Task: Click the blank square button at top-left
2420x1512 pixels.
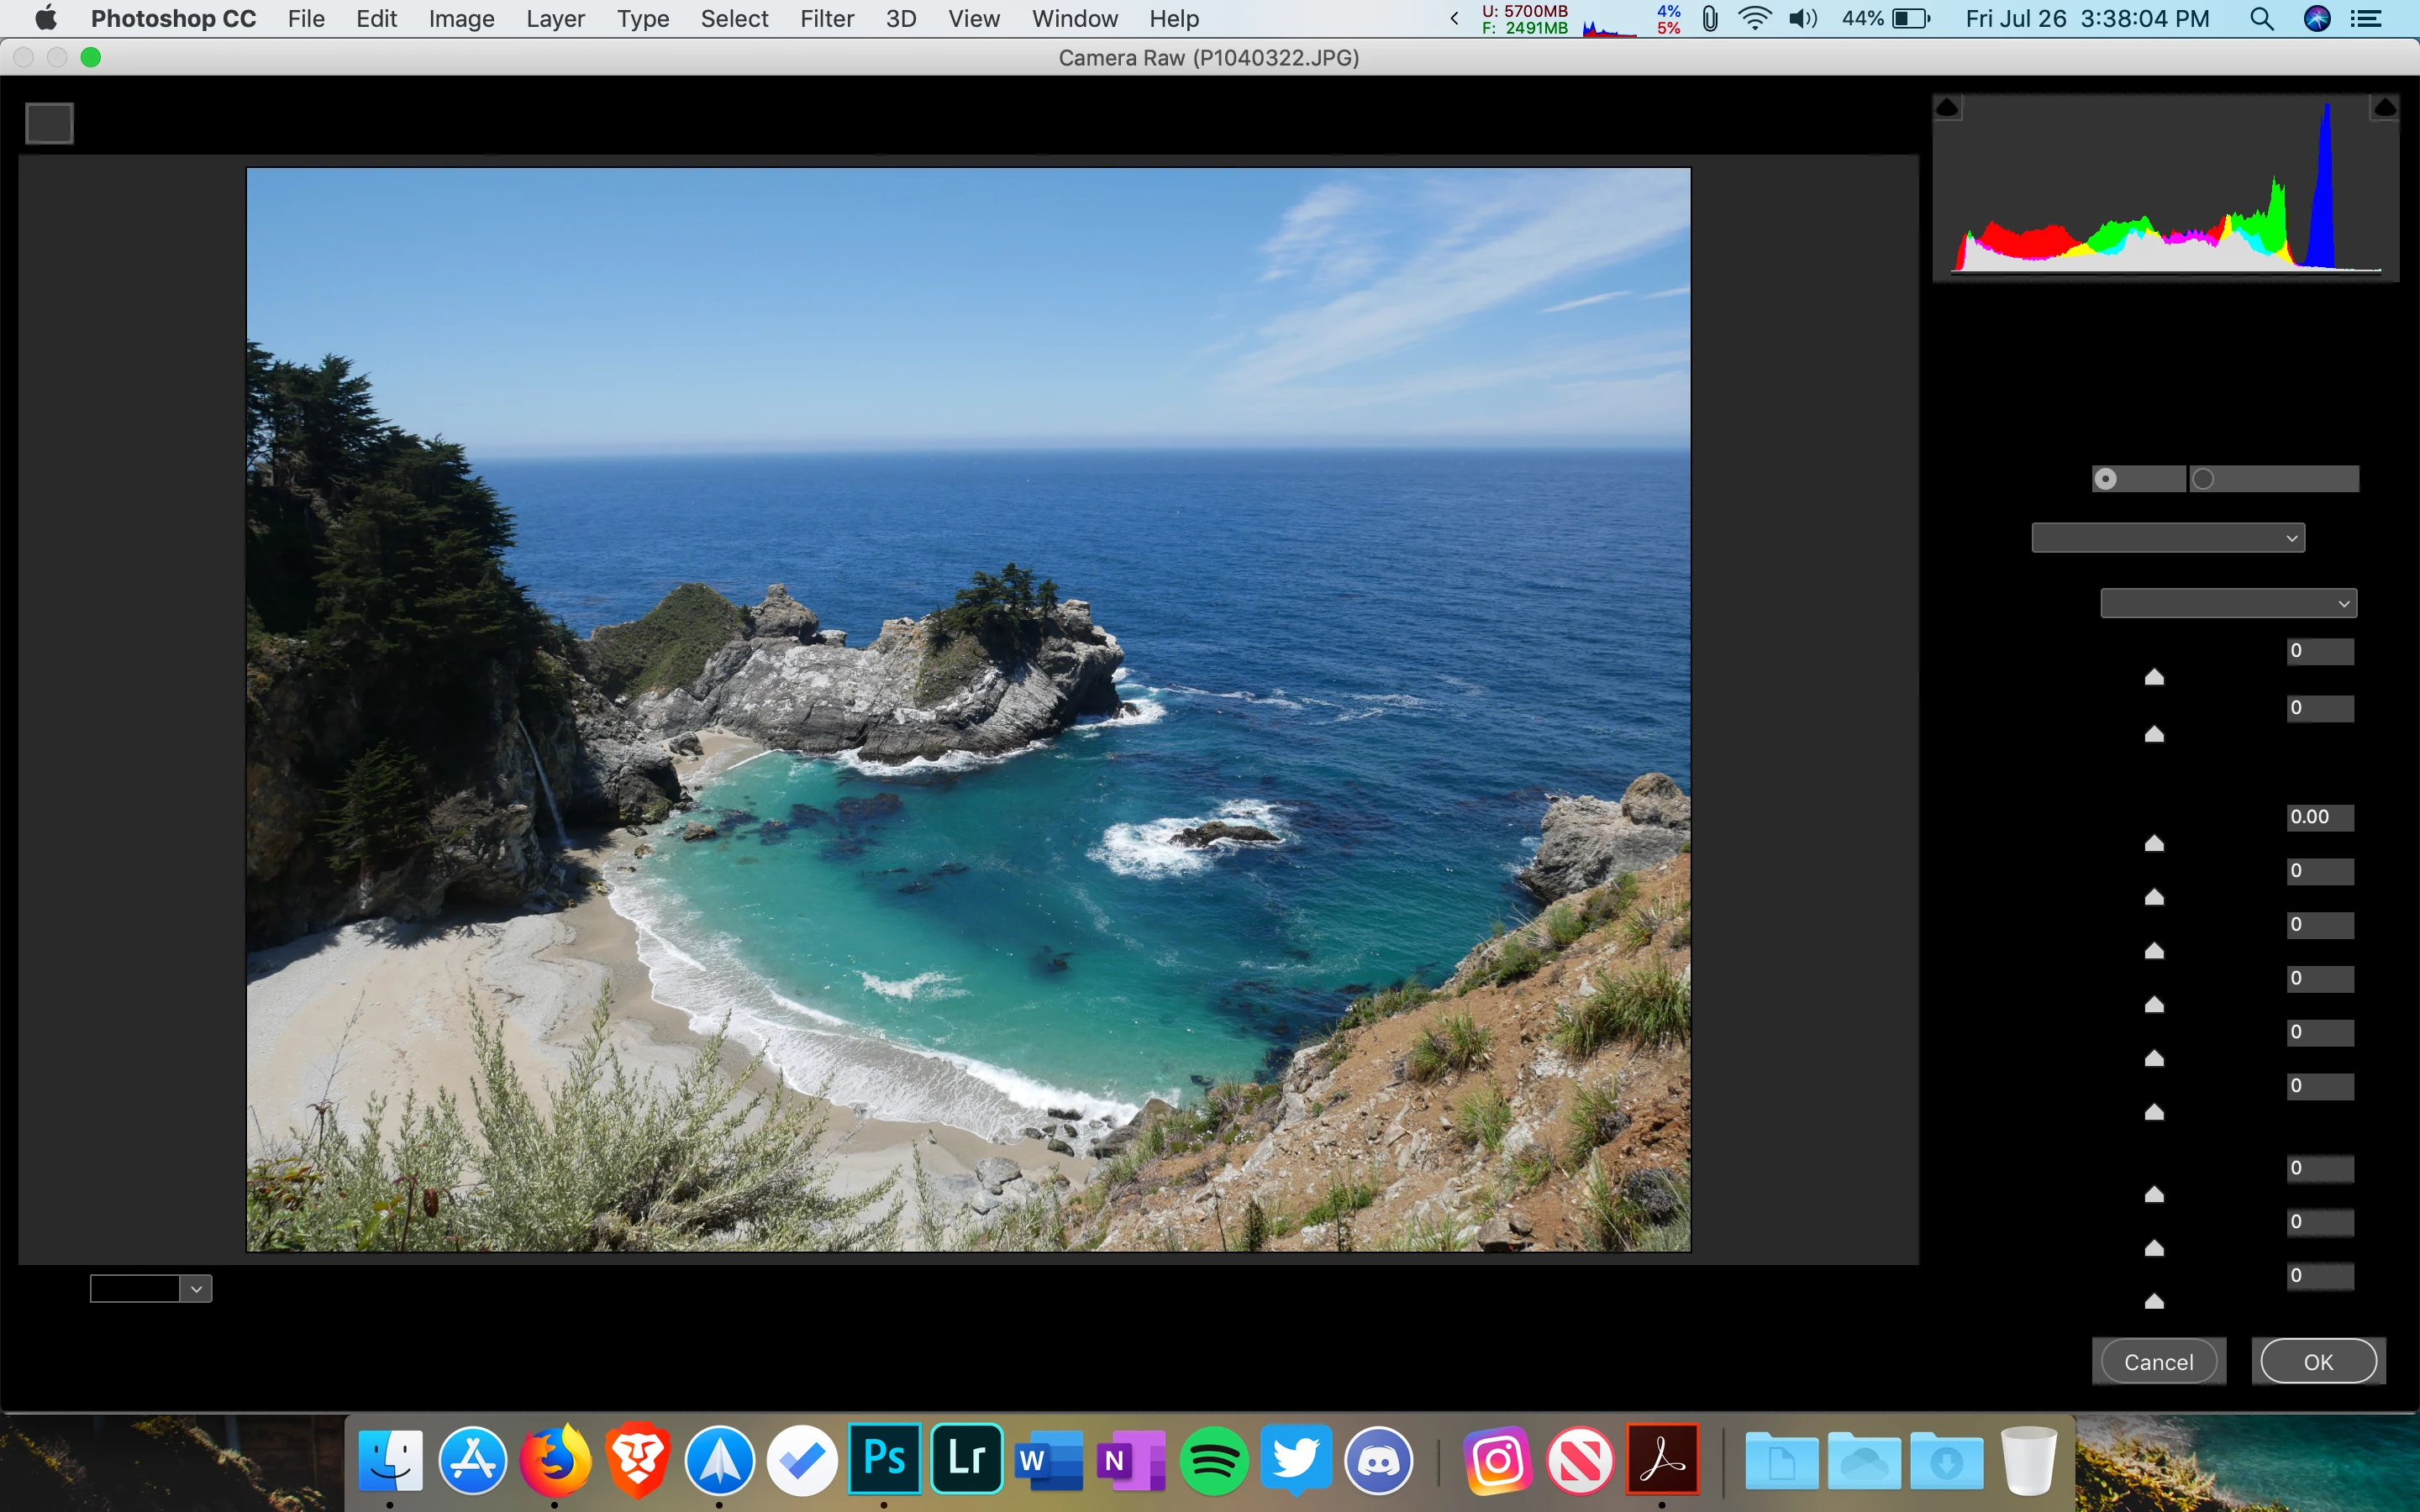Action: 49,123
